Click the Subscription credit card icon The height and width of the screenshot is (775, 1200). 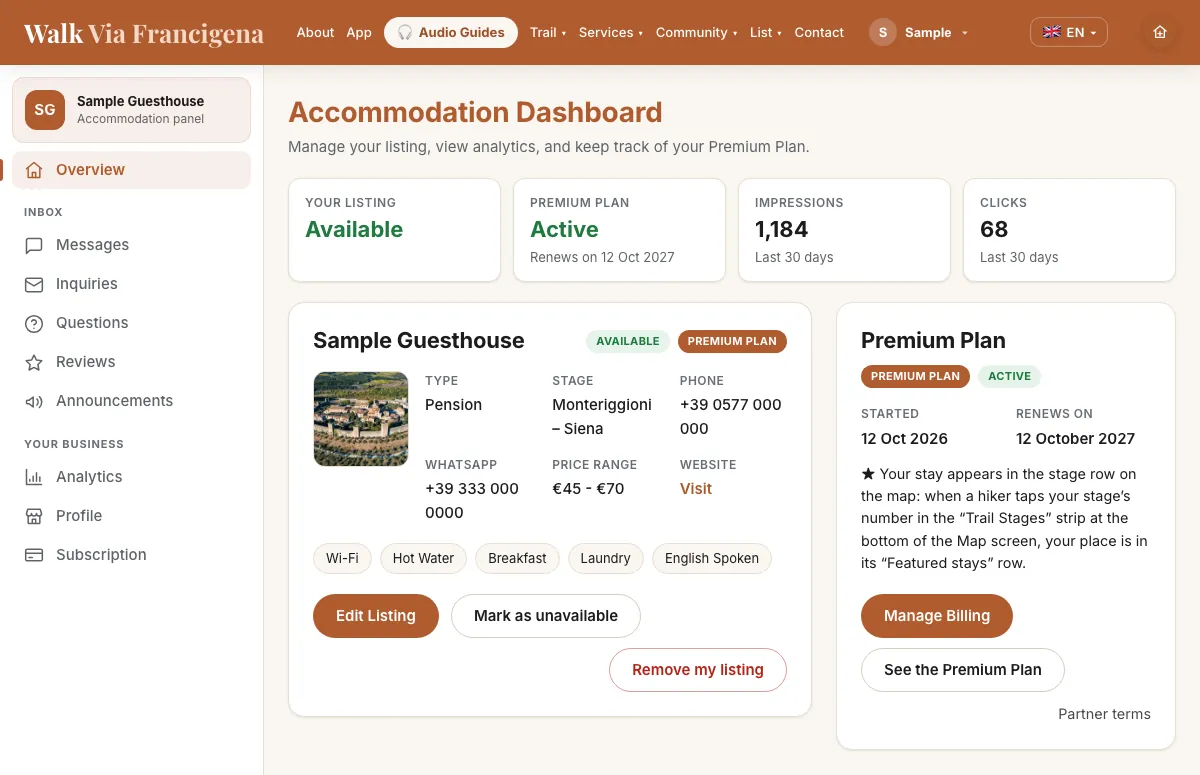(x=34, y=555)
